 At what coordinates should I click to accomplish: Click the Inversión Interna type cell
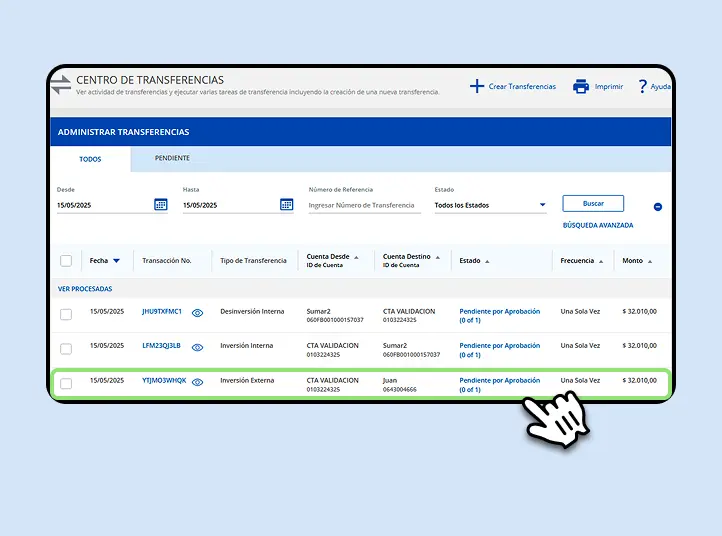click(x=247, y=345)
